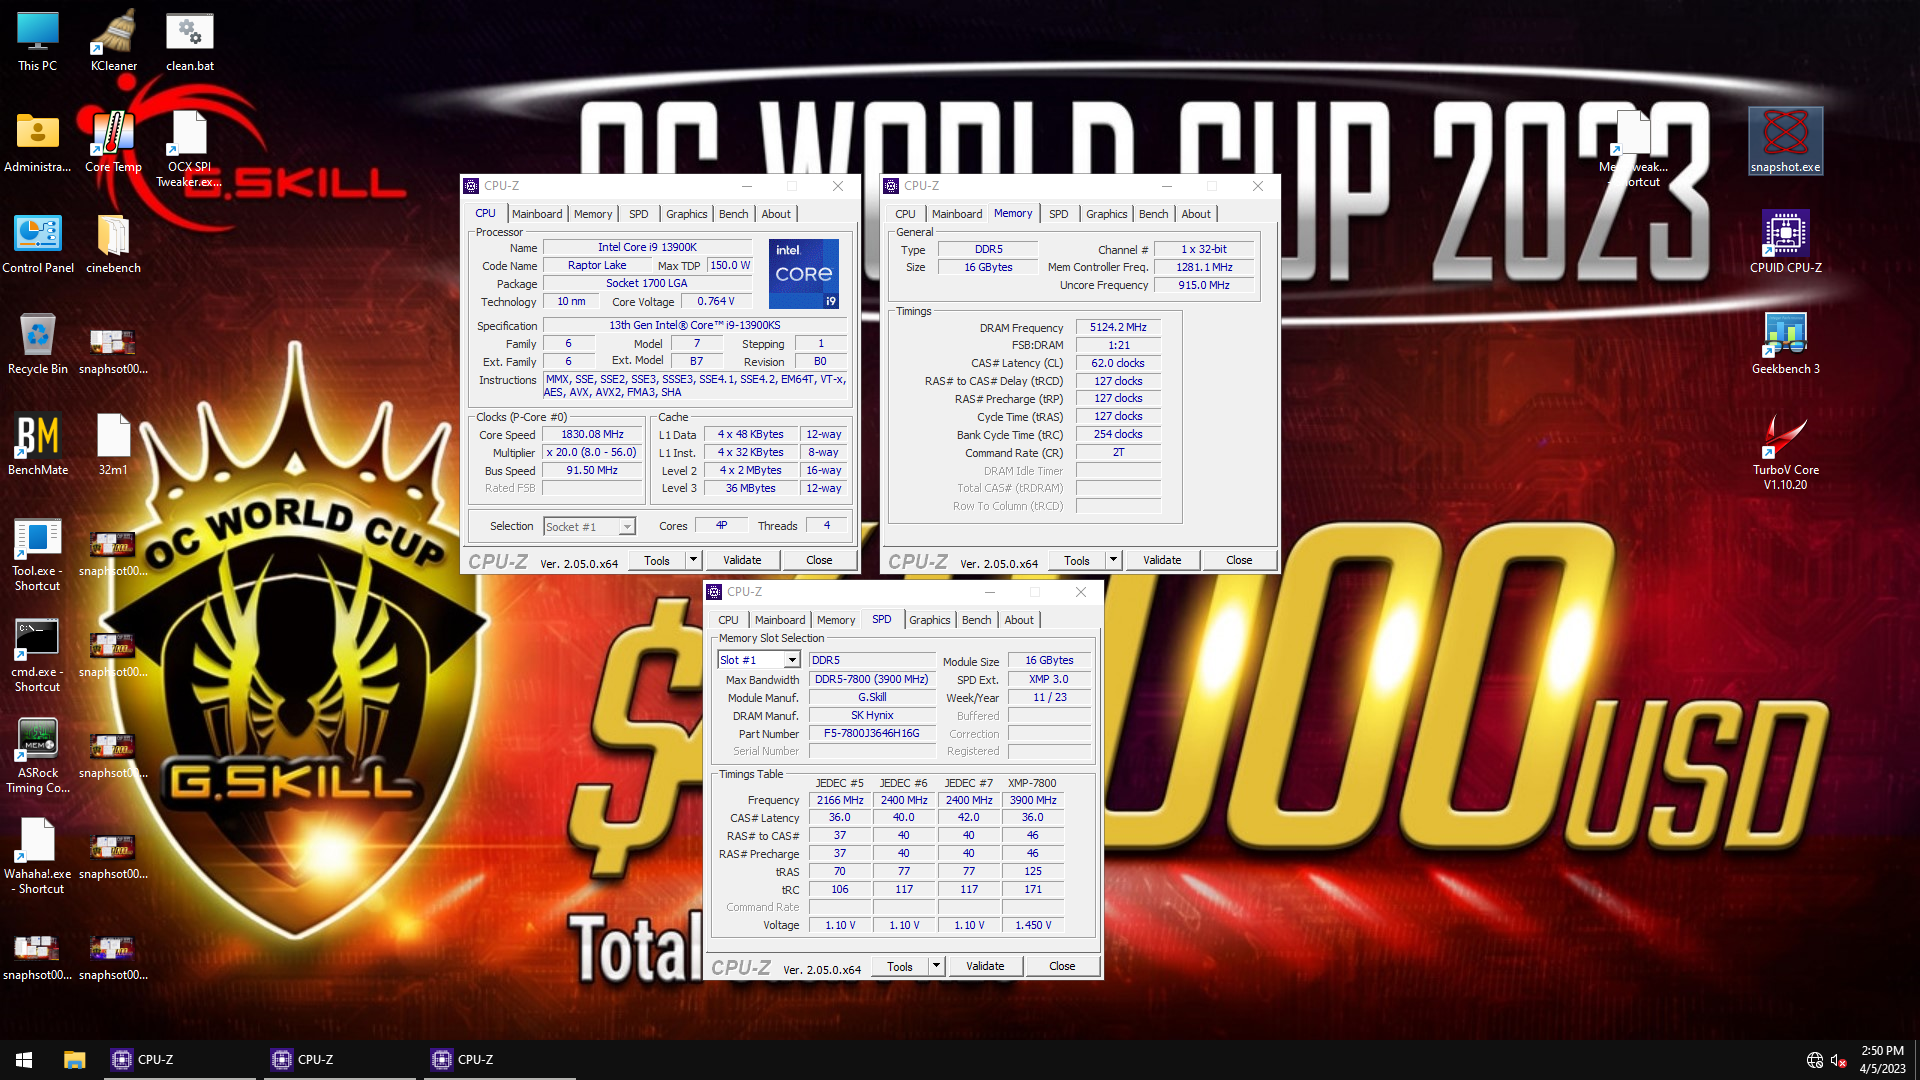Expand the Socket #1 selection dropdown
This screenshot has height=1080, width=1920.
pyautogui.click(x=627, y=527)
